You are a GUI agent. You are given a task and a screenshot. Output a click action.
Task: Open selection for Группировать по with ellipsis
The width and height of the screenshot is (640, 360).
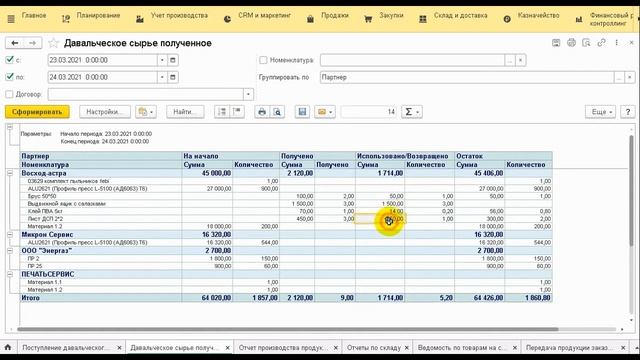(619, 77)
